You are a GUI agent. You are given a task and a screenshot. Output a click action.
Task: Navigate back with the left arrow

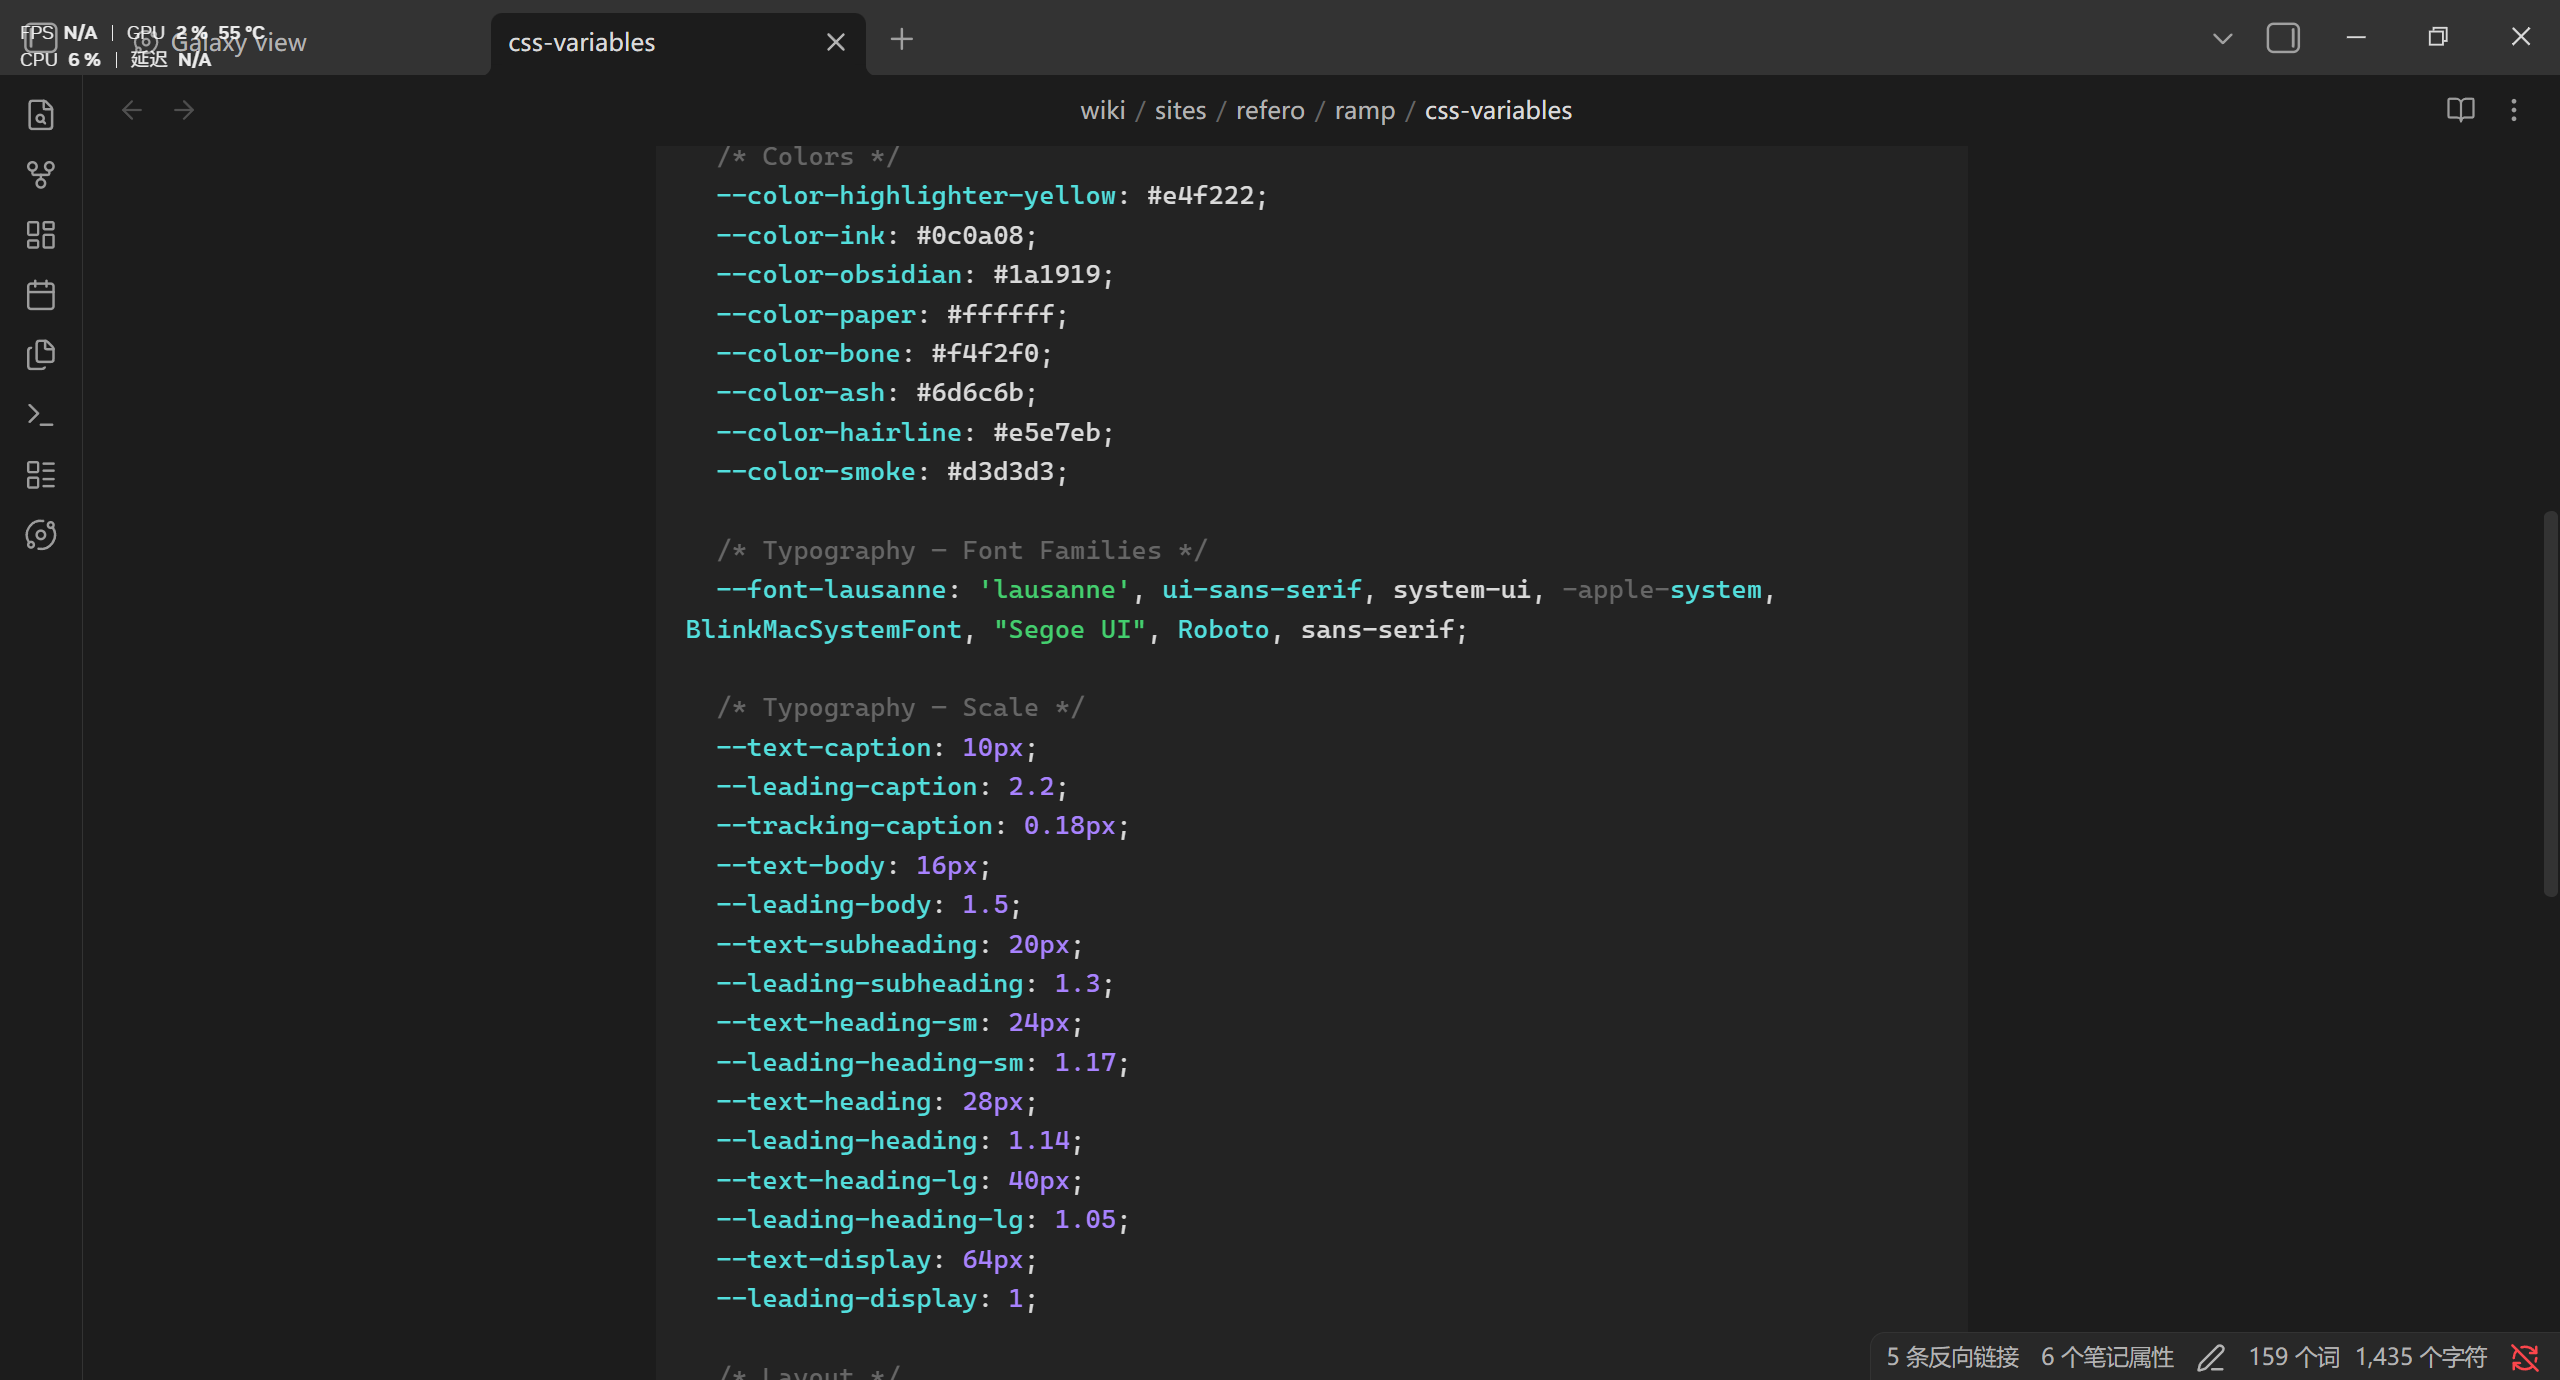131,110
